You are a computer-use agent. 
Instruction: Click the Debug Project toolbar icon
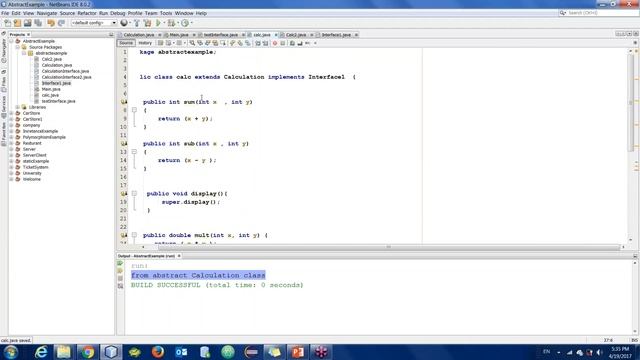pos(171,23)
